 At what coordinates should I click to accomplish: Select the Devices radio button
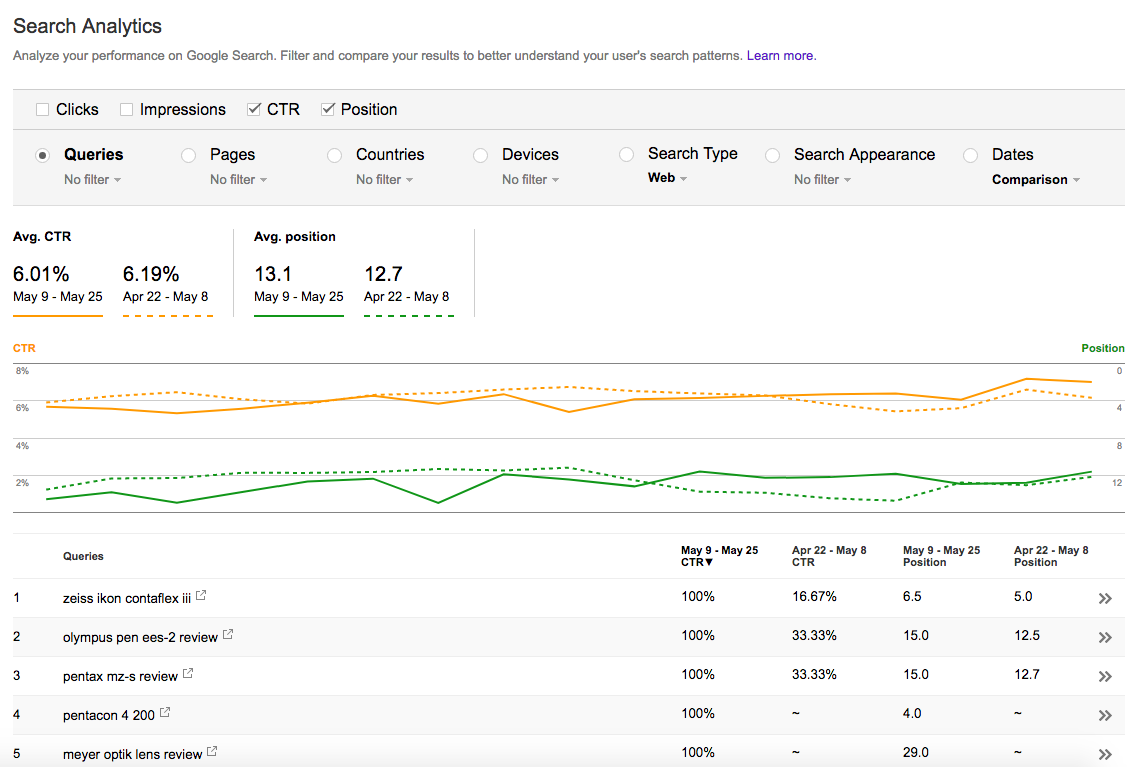[480, 155]
